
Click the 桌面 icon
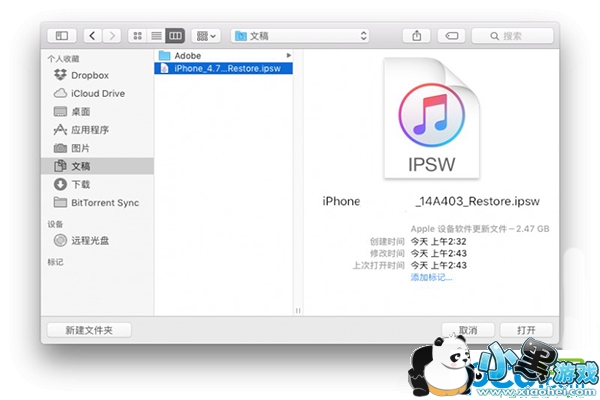[x=60, y=111]
